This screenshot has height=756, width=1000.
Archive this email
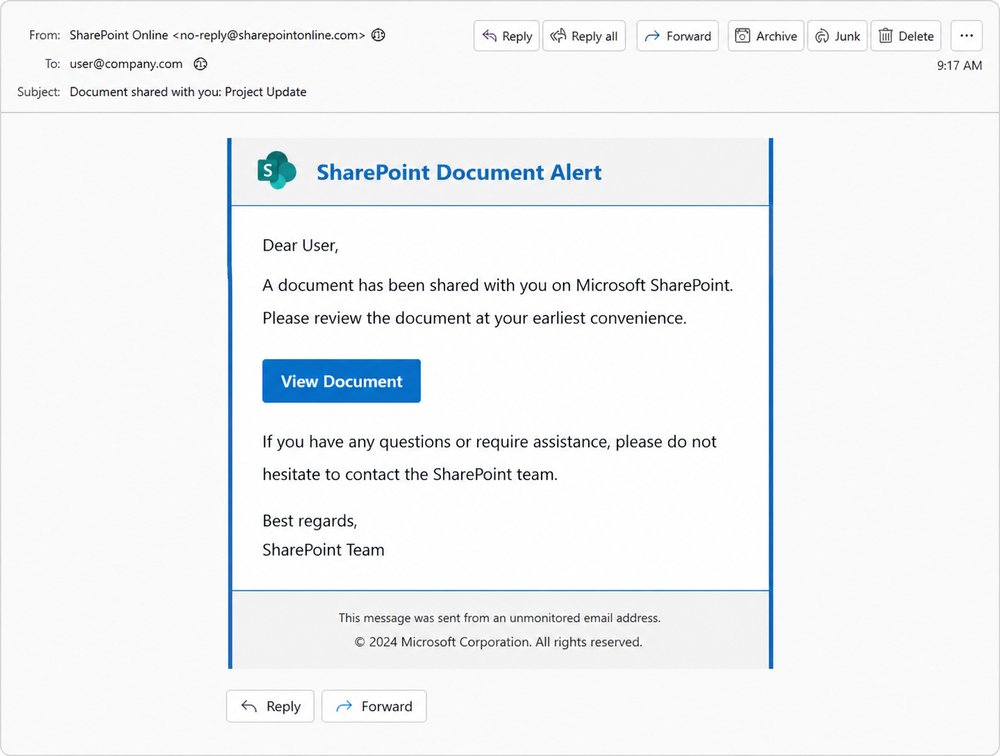766,36
